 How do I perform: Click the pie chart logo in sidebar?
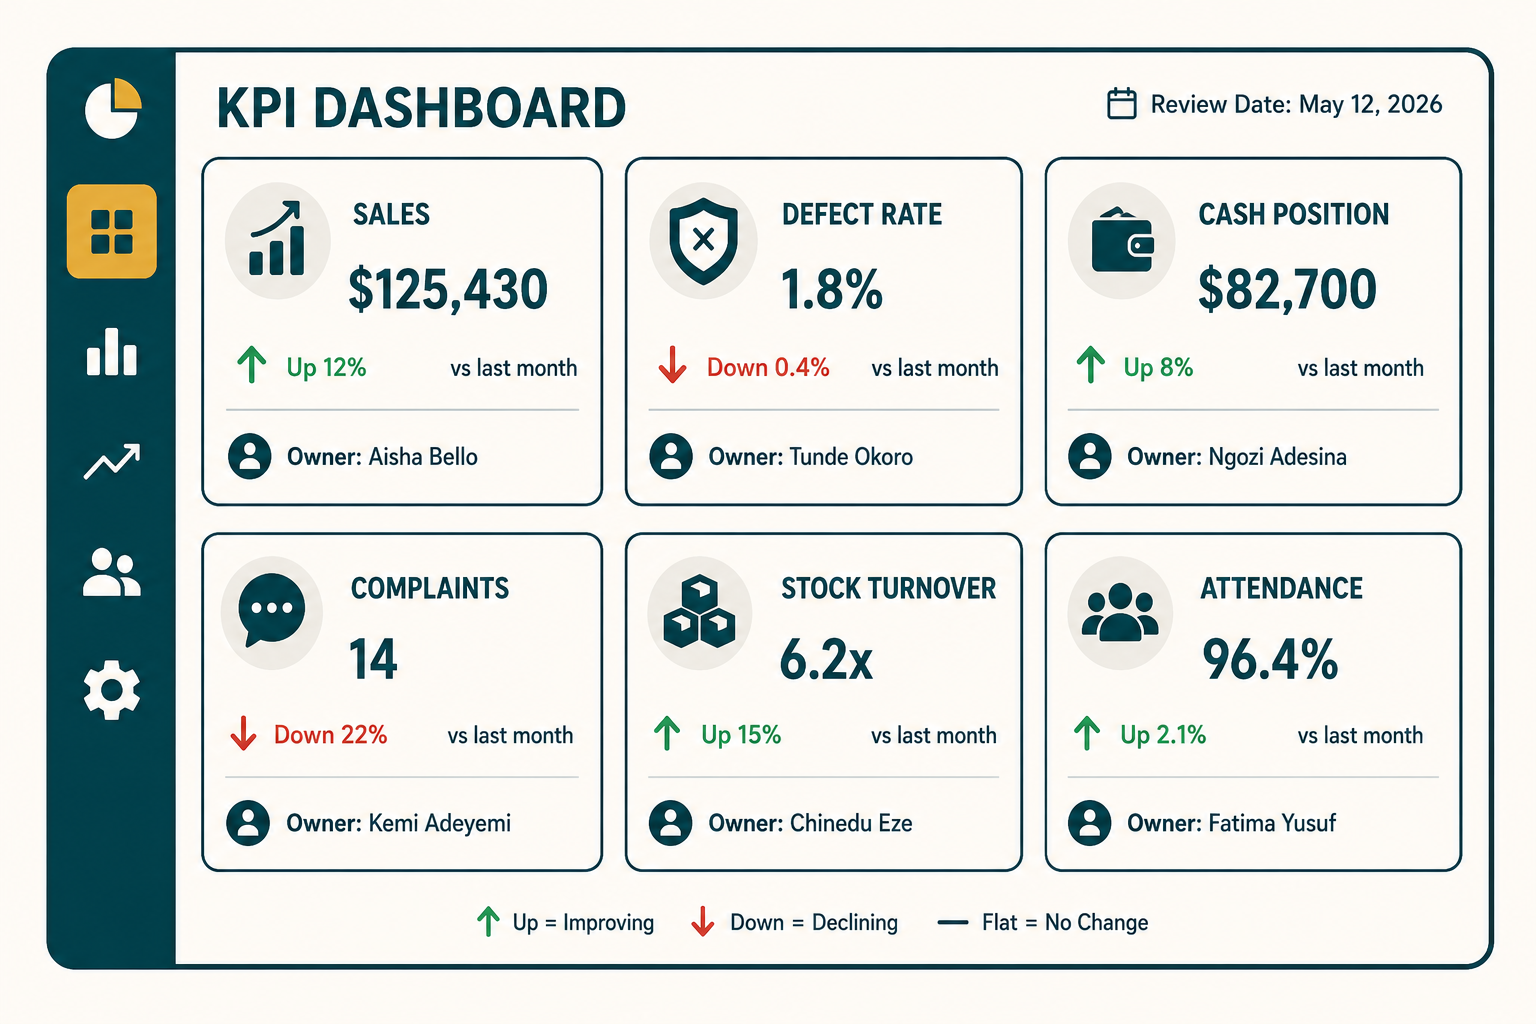coord(113,108)
